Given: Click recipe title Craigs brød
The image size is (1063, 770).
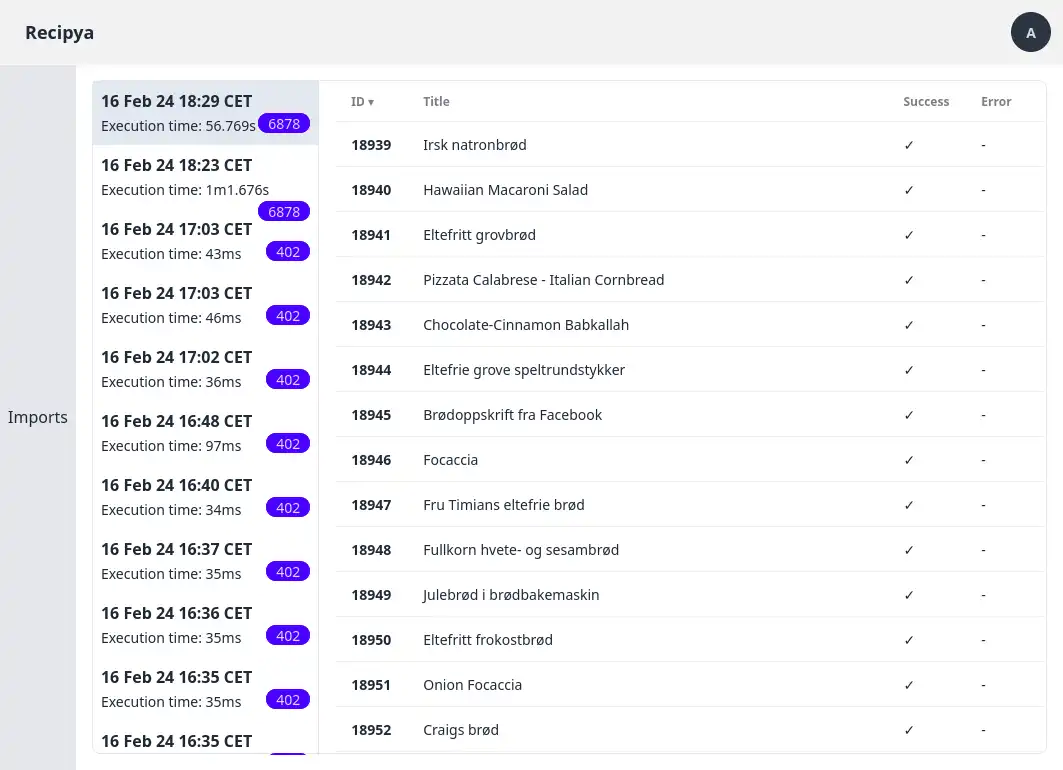Looking at the screenshot, I should point(460,730).
